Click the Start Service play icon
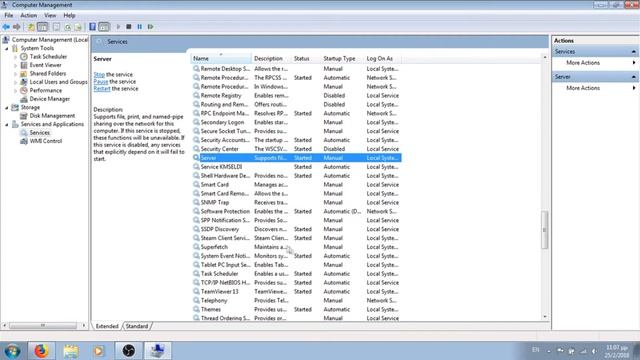 pyautogui.click(x=118, y=27)
